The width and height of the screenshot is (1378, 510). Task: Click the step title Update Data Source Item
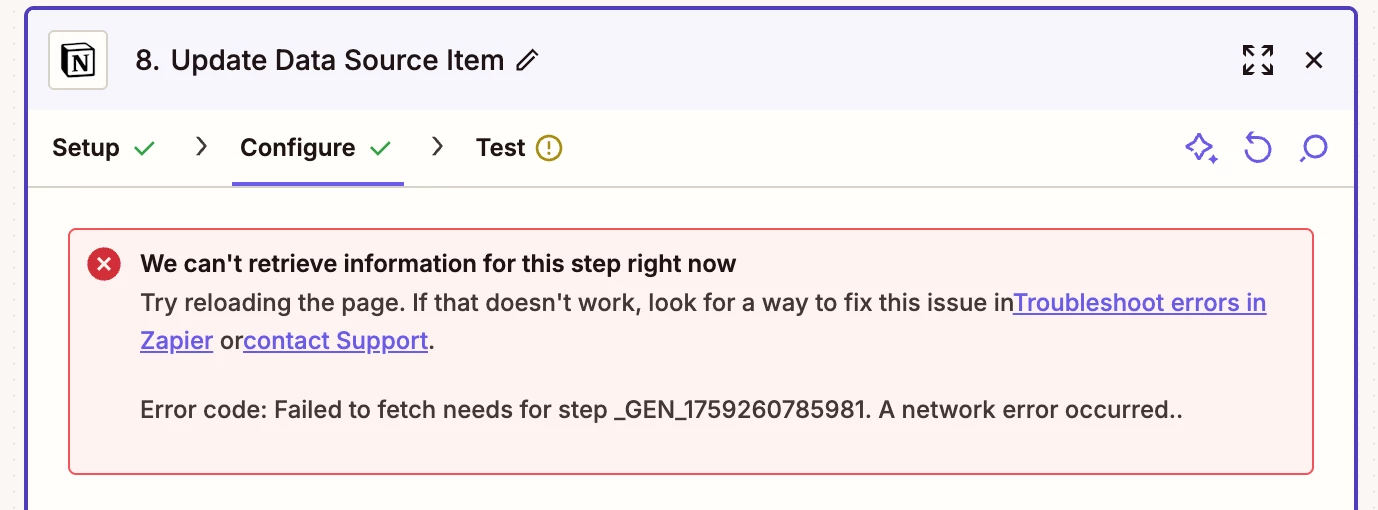320,61
